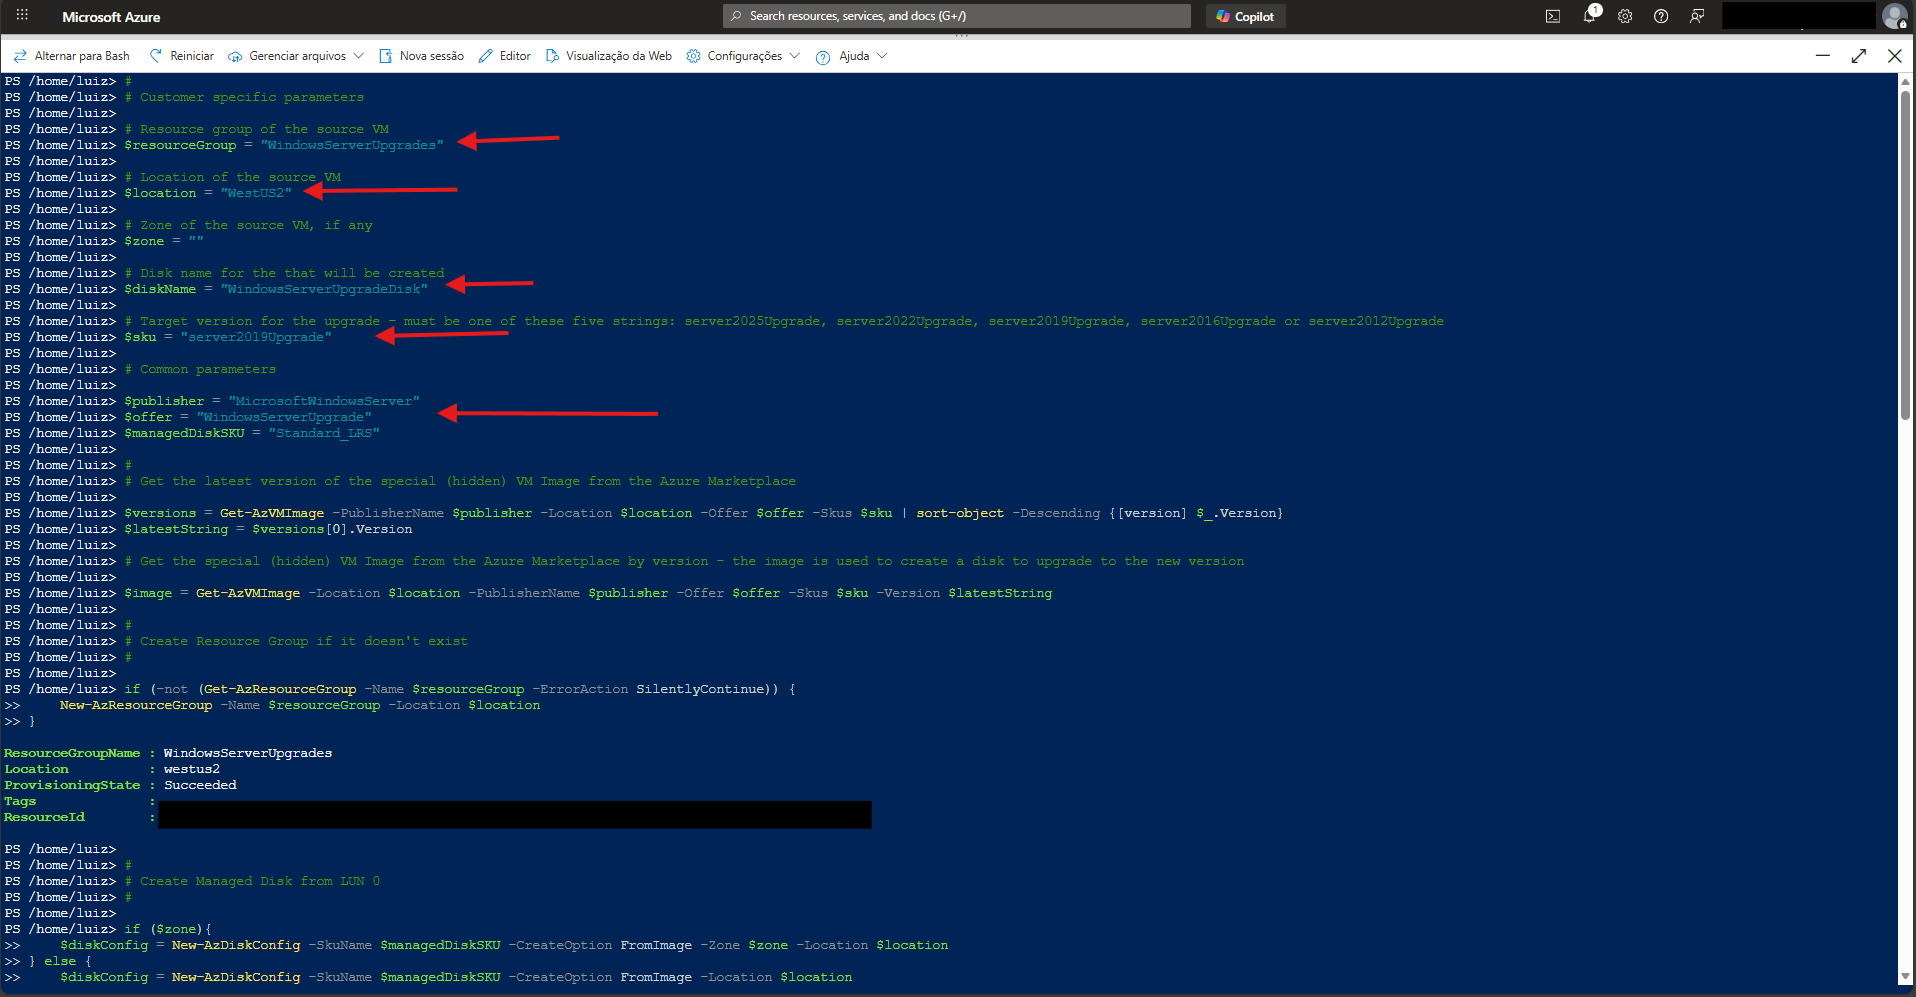Image resolution: width=1916 pixels, height=997 pixels.
Task: Open the help question mark icon
Action: point(1661,16)
